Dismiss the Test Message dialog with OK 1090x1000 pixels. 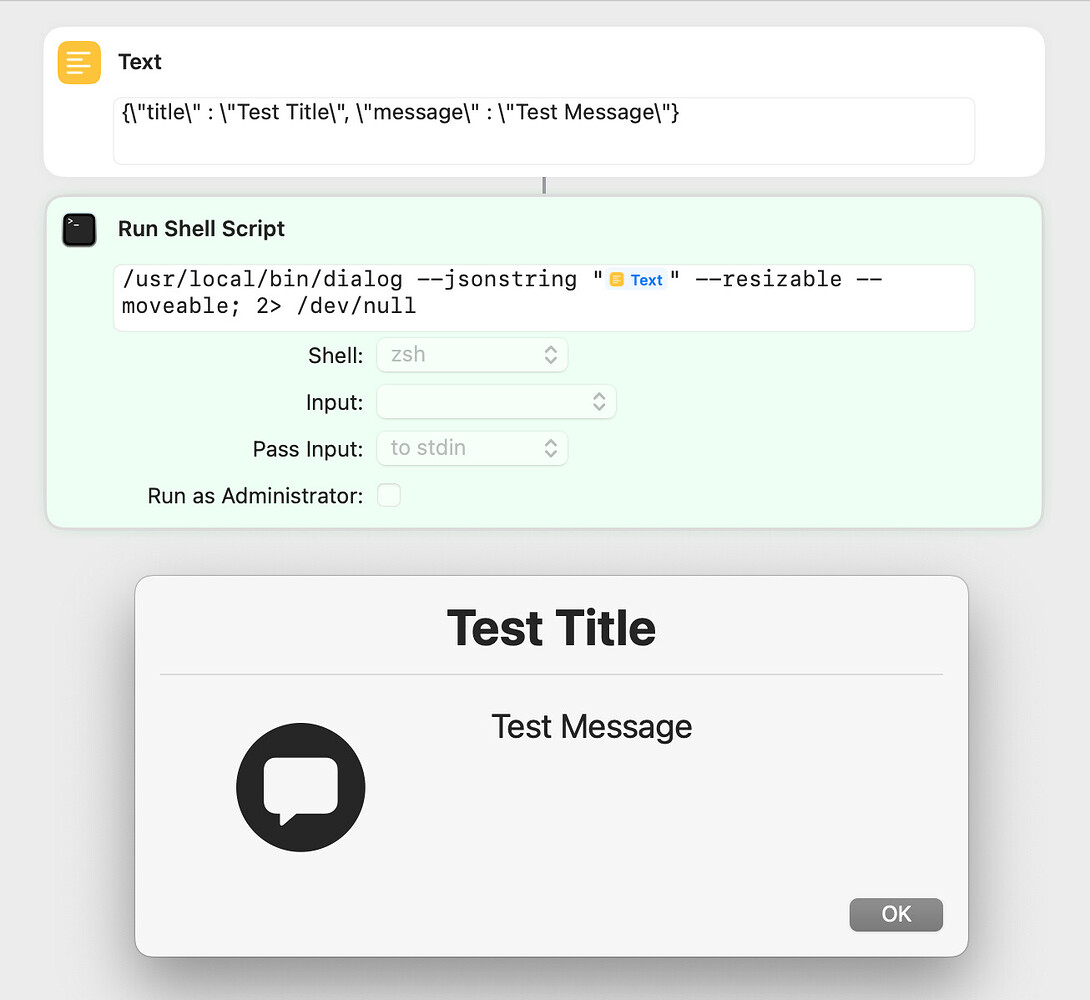(895, 914)
